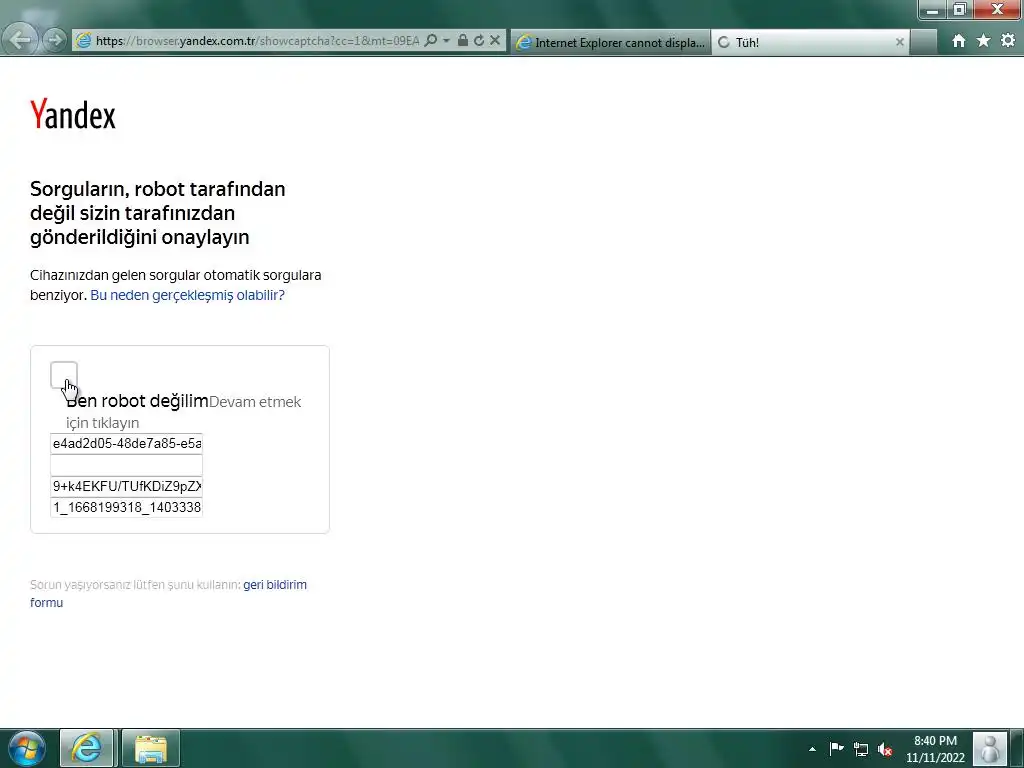Click the field containing e4ad2d05-48de7a85
Viewport: 1024px width, 768px height.
tap(127, 443)
